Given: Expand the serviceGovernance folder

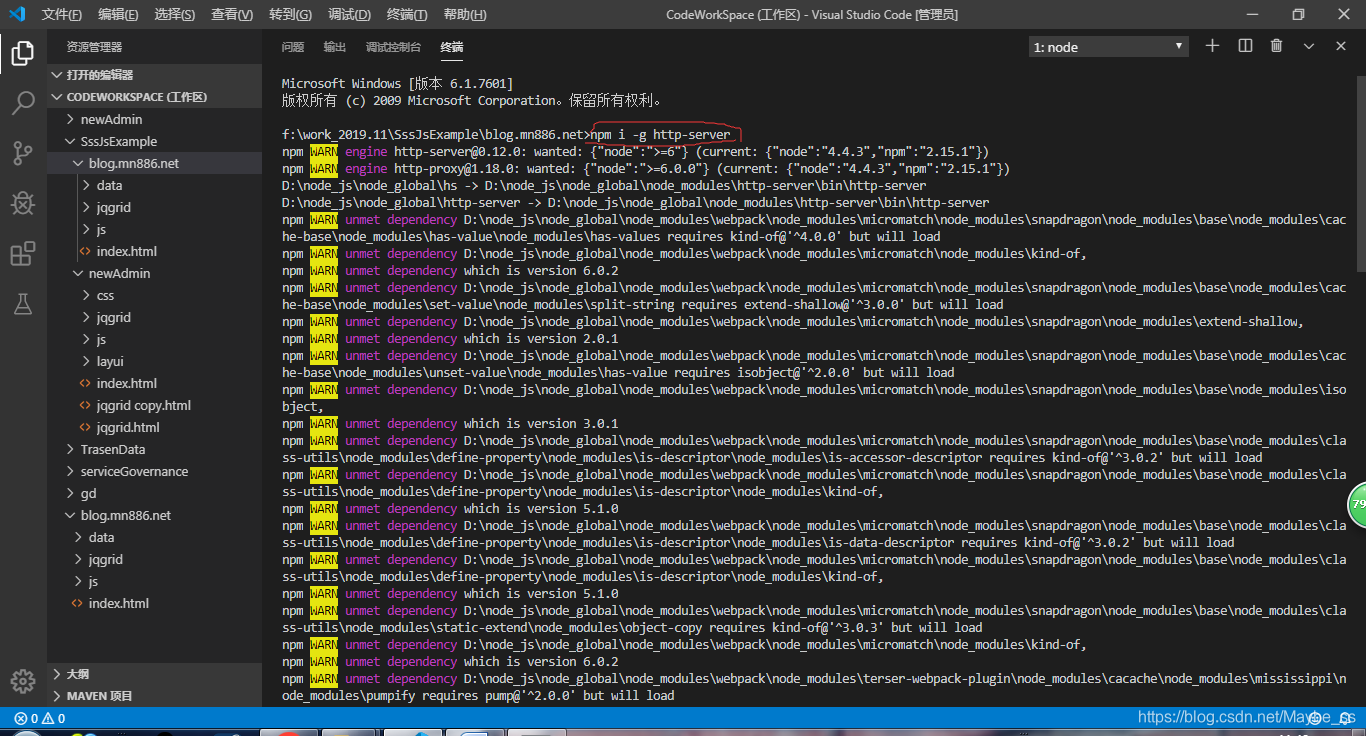Looking at the screenshot, I should (x=154, y=471).
